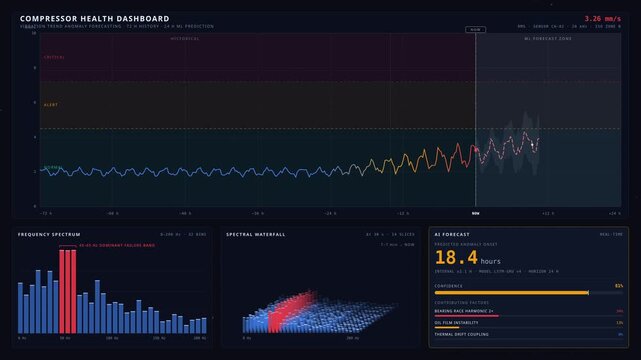This screenshot has width=641, height=360.
Task: Click the 50 Hz label under the spectrum
Action: tap(65, 338)
